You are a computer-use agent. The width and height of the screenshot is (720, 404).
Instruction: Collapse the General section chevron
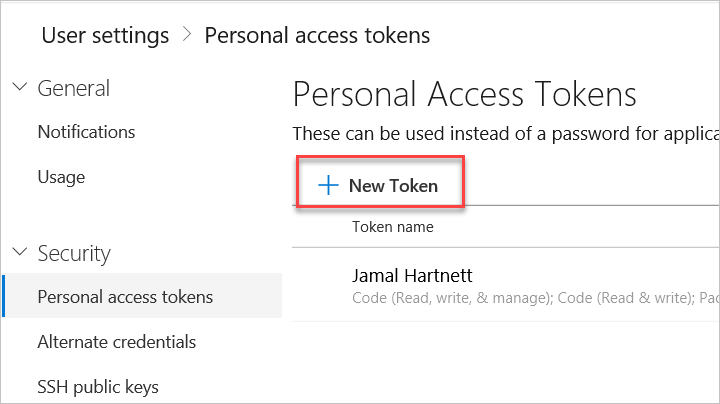pos(20,87)
